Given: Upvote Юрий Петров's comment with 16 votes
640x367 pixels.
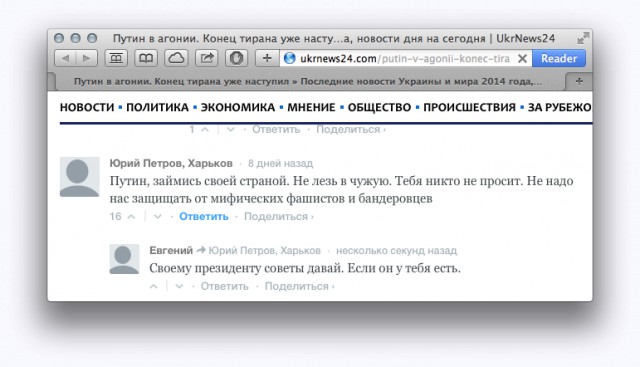Looking at the screenshot, I should click(131, 217).
